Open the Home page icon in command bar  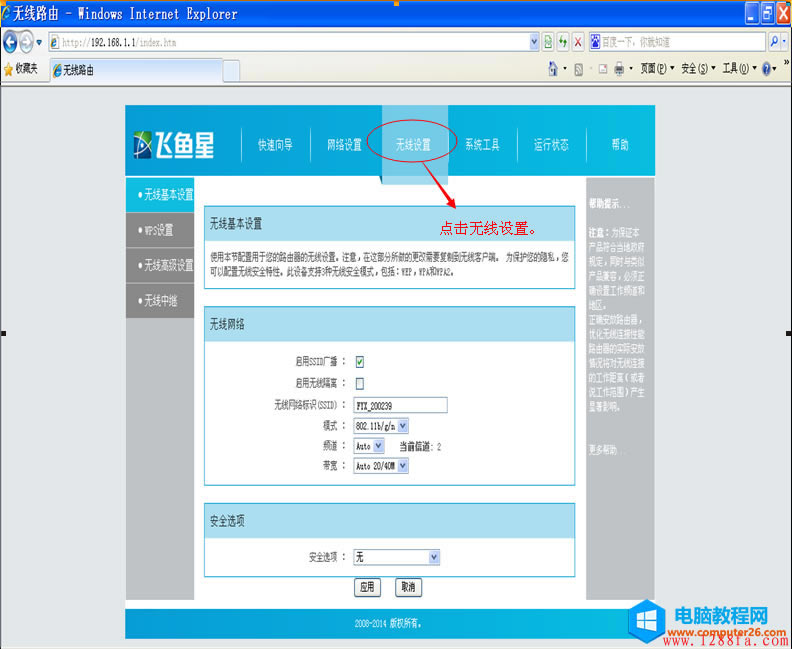(x=553, y=69)
